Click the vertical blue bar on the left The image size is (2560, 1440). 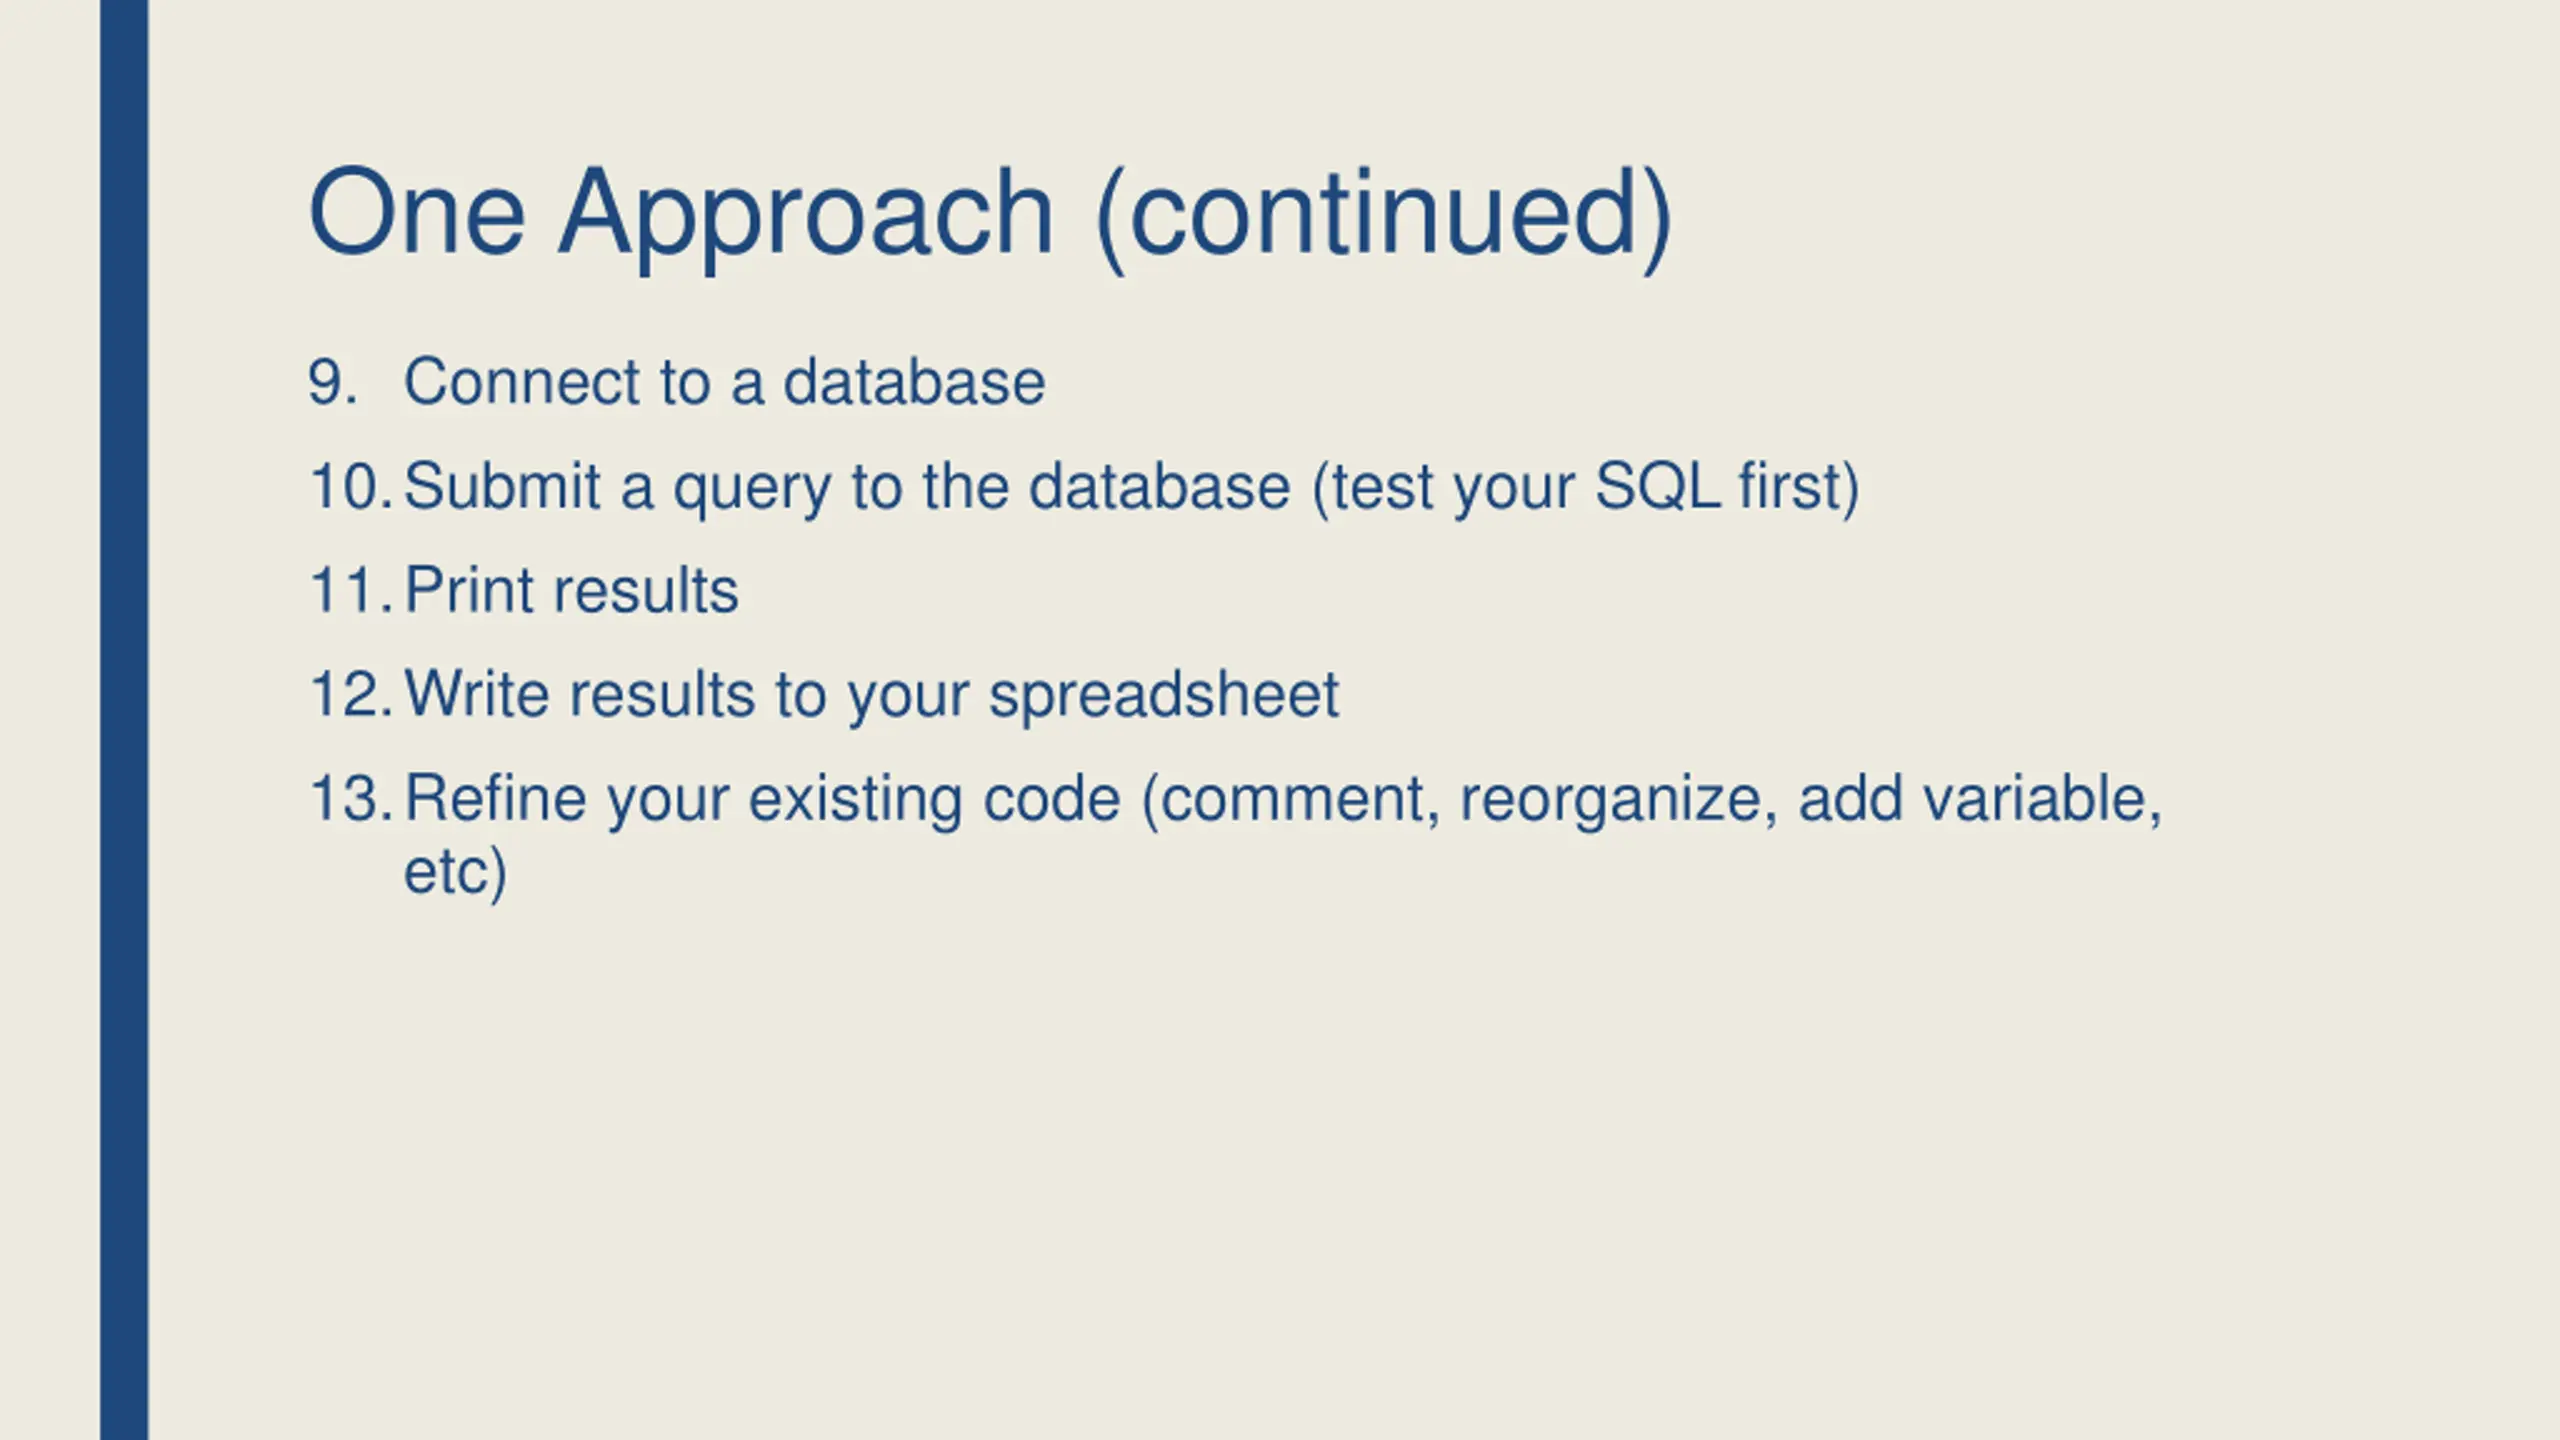124,720
